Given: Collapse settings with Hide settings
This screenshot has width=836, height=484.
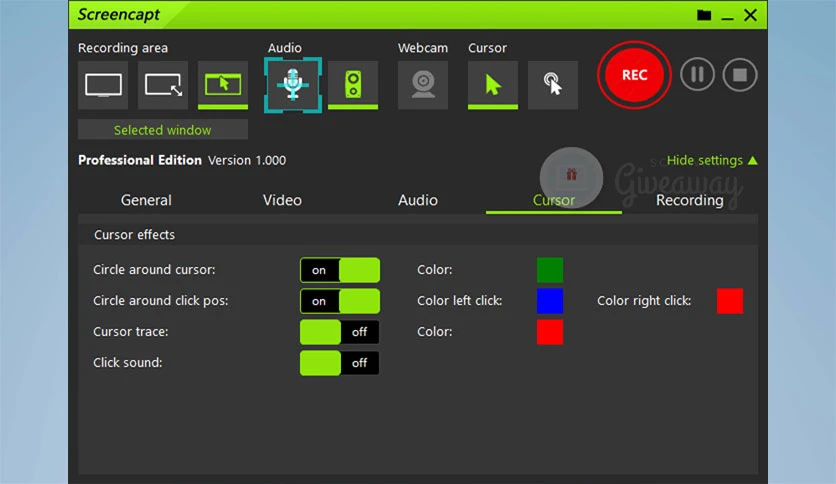Looking at the screenshot, I should (712, 160).
